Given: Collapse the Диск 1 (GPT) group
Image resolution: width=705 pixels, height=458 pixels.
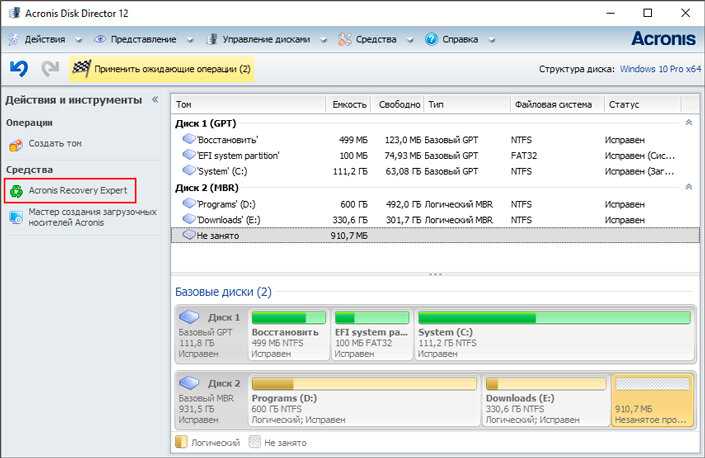Looking at the screenshot, I should click(x=688, y=123).
